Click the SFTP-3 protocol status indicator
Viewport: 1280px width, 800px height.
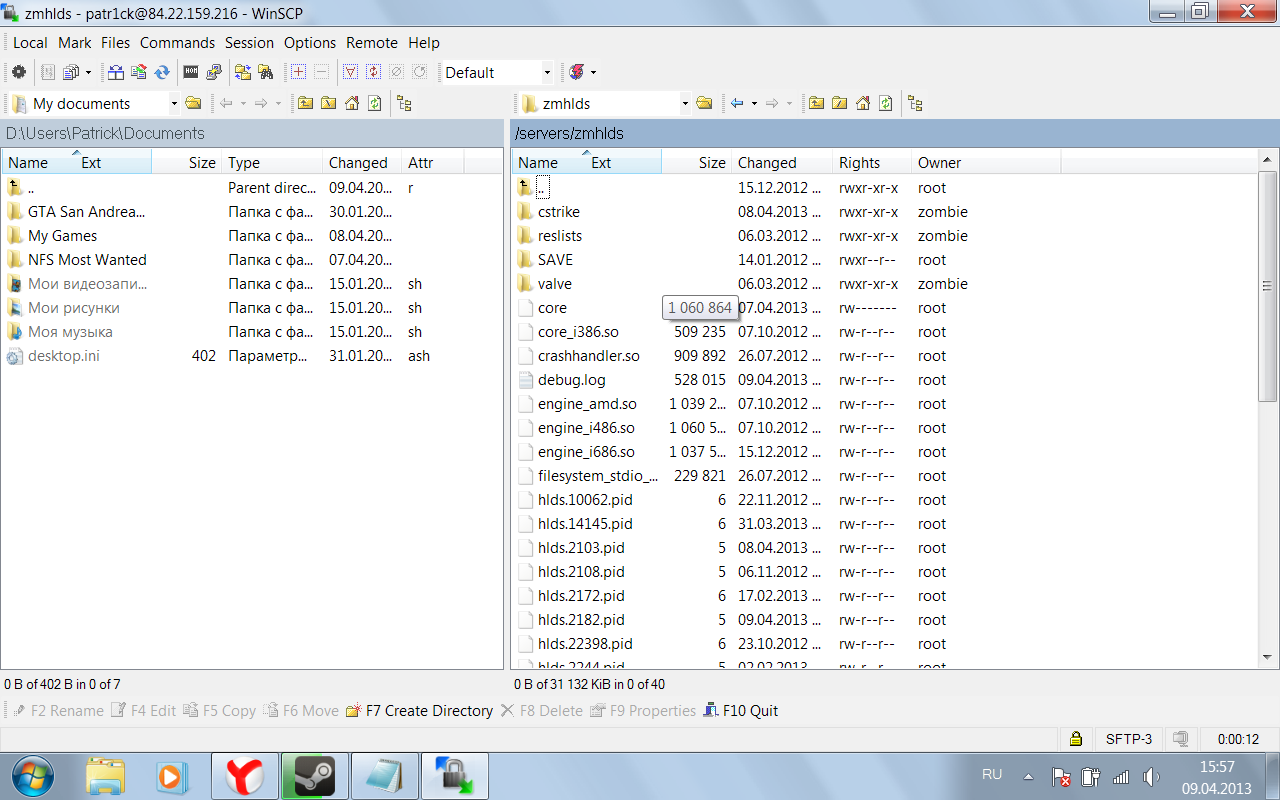click(x=1129, y=739)
